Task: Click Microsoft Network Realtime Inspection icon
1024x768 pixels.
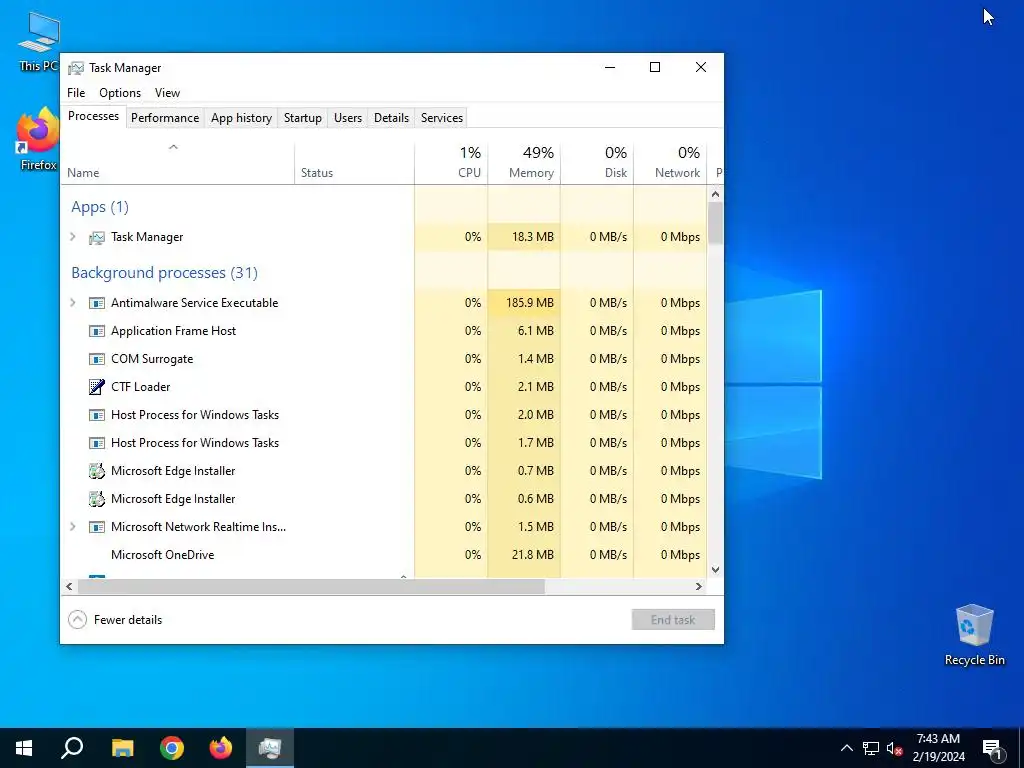Action: tap(97, 527)
